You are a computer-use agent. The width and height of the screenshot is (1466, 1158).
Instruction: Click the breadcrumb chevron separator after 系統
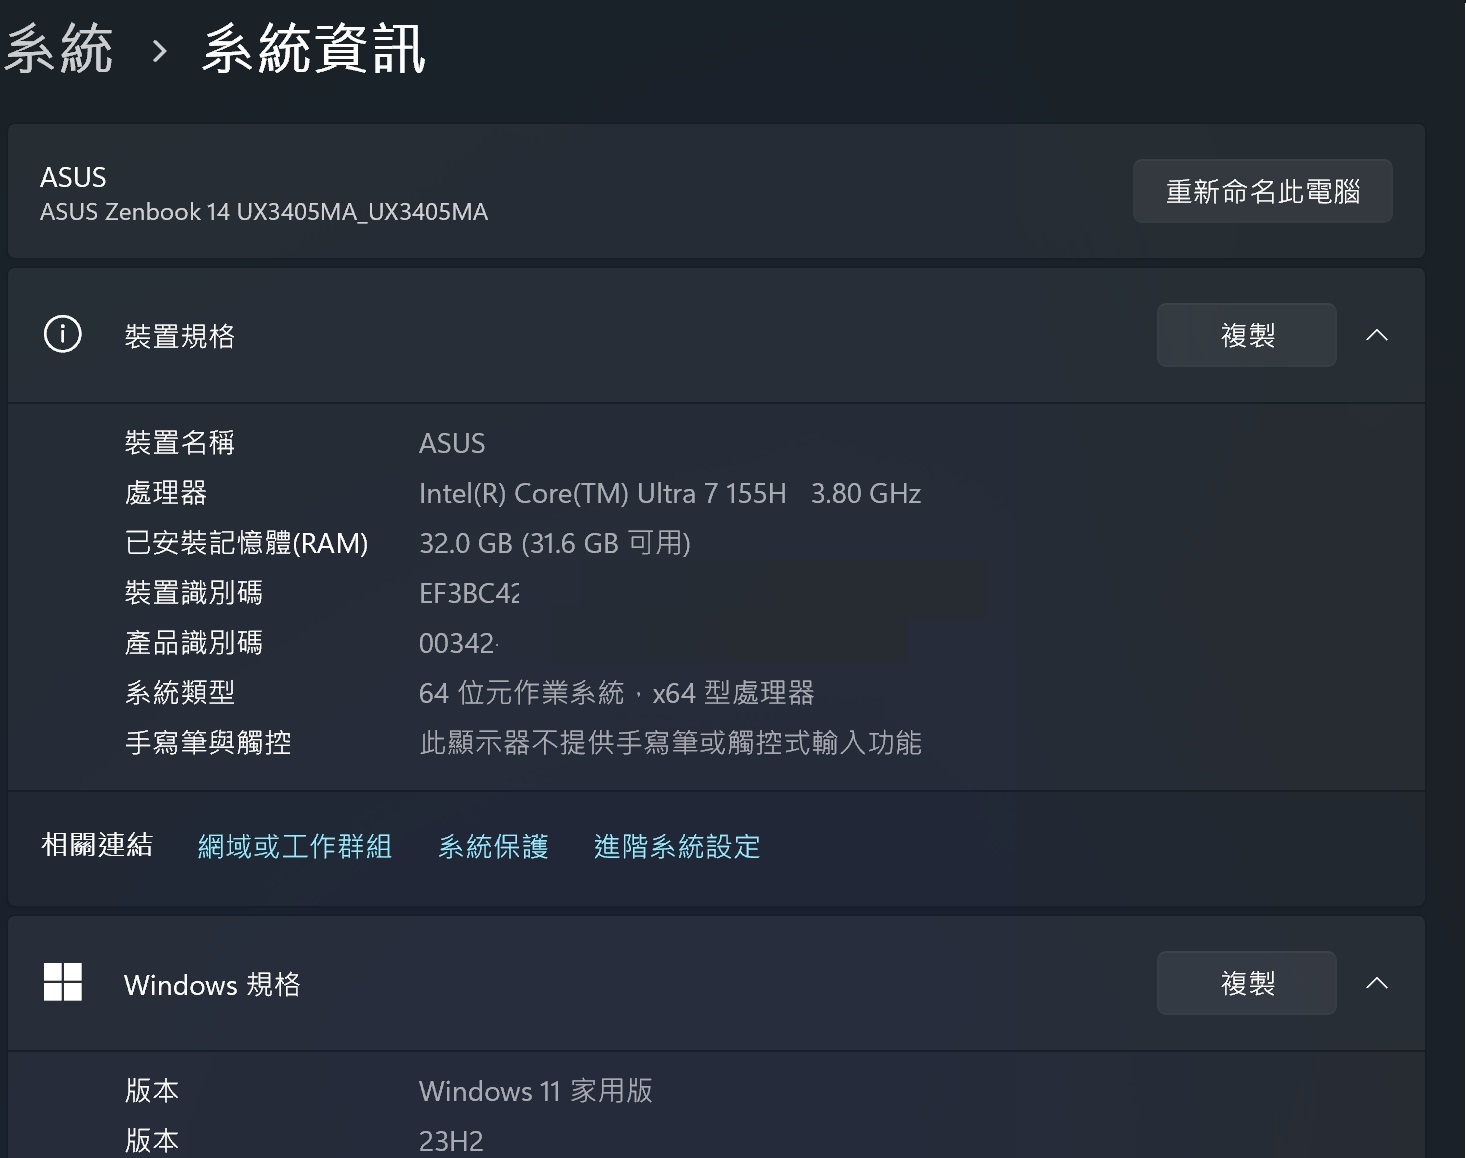[159, 50]
